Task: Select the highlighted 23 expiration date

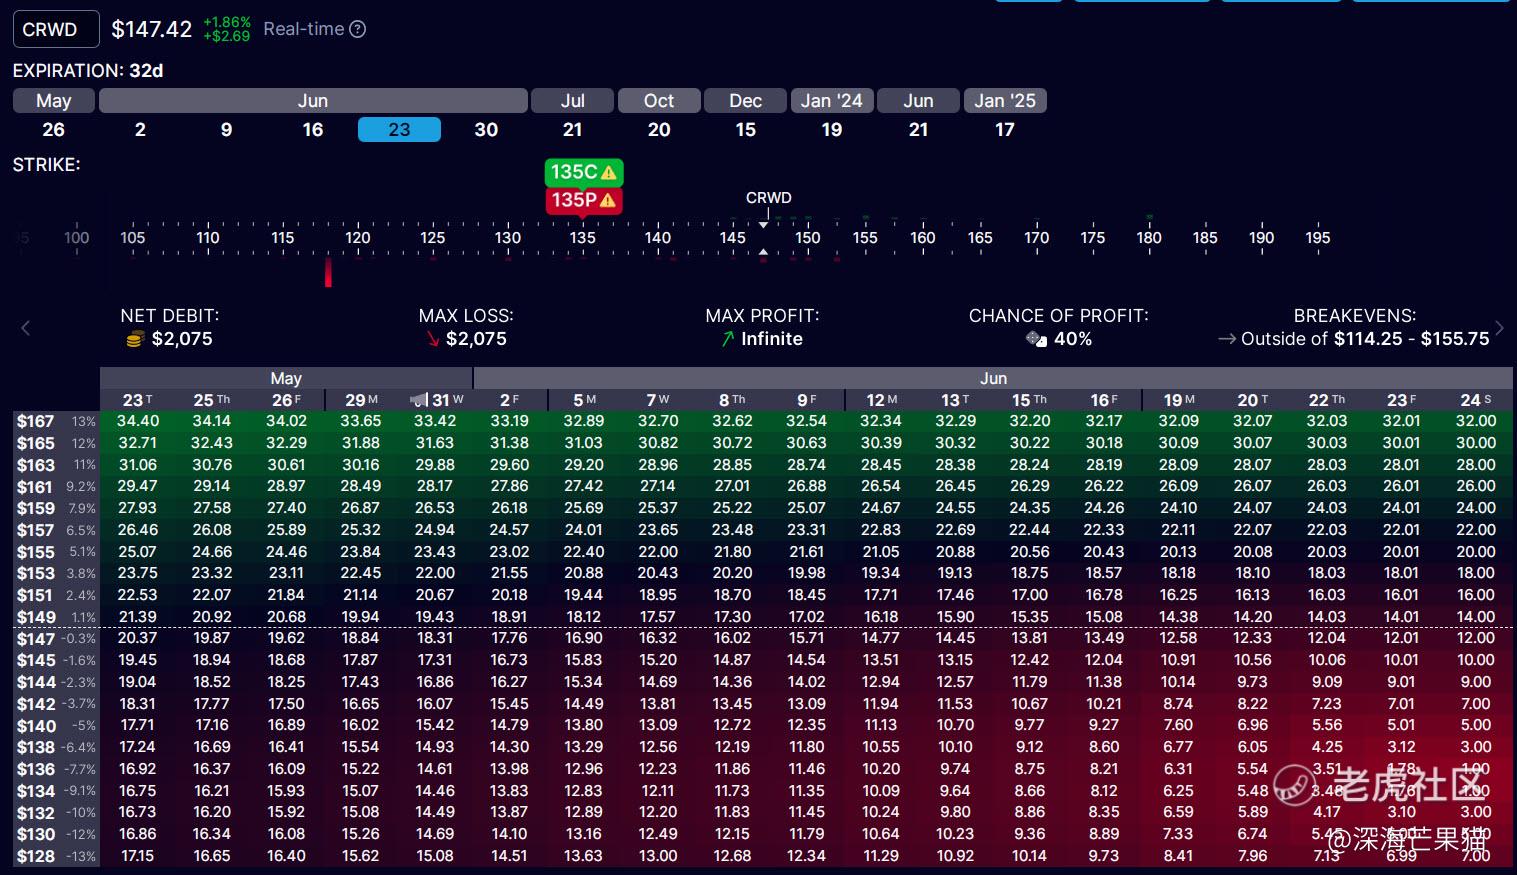Action: 399,130
